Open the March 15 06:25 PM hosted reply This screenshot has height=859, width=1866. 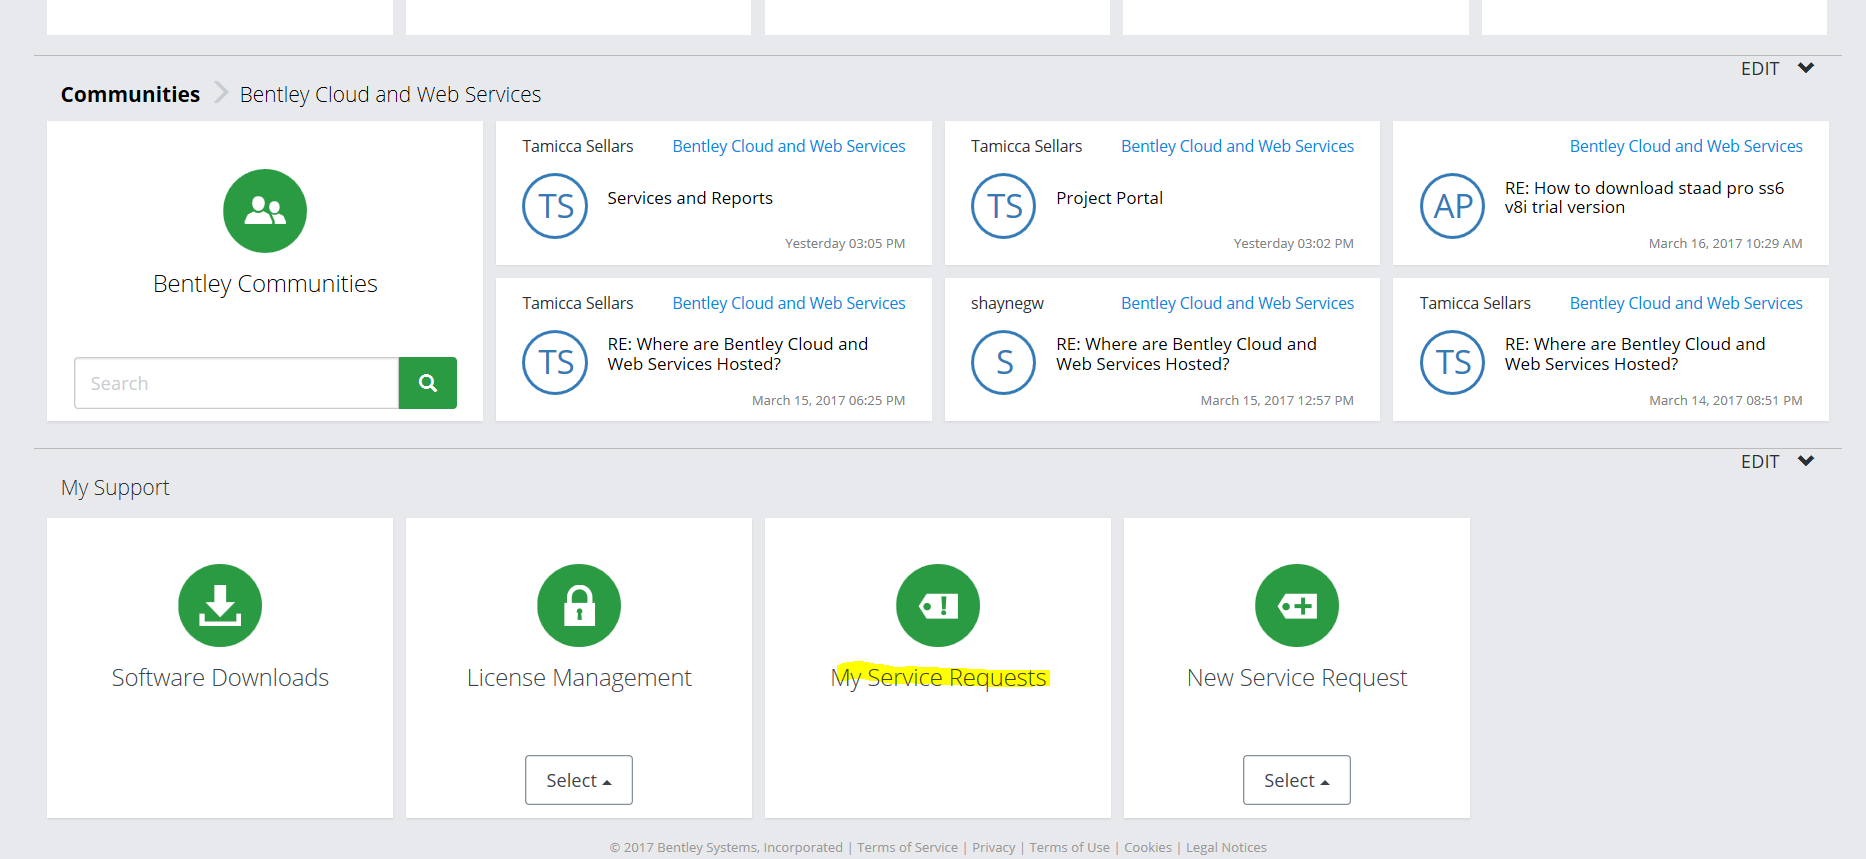tap(737, 354)
